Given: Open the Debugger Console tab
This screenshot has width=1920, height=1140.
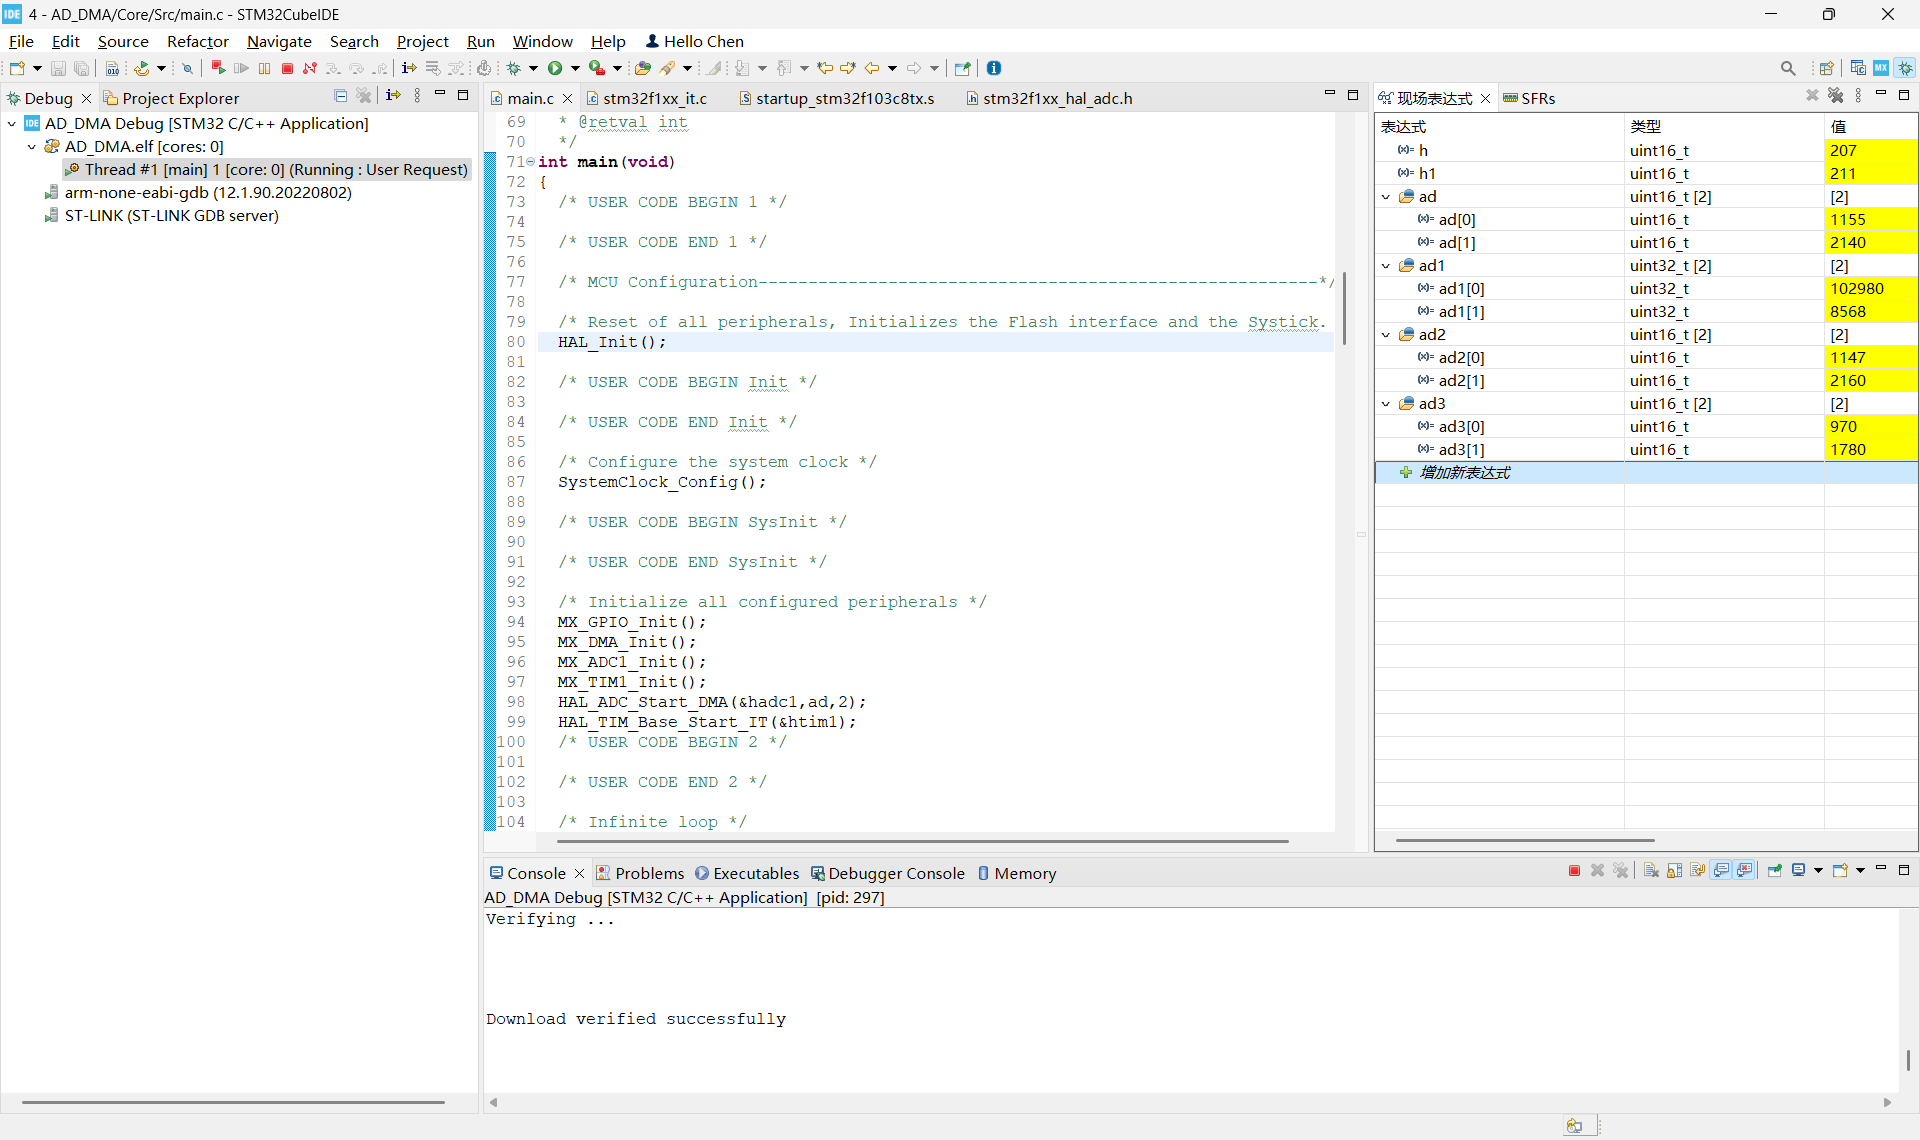Looking at the screenshot, I should [x=895, y=873].
